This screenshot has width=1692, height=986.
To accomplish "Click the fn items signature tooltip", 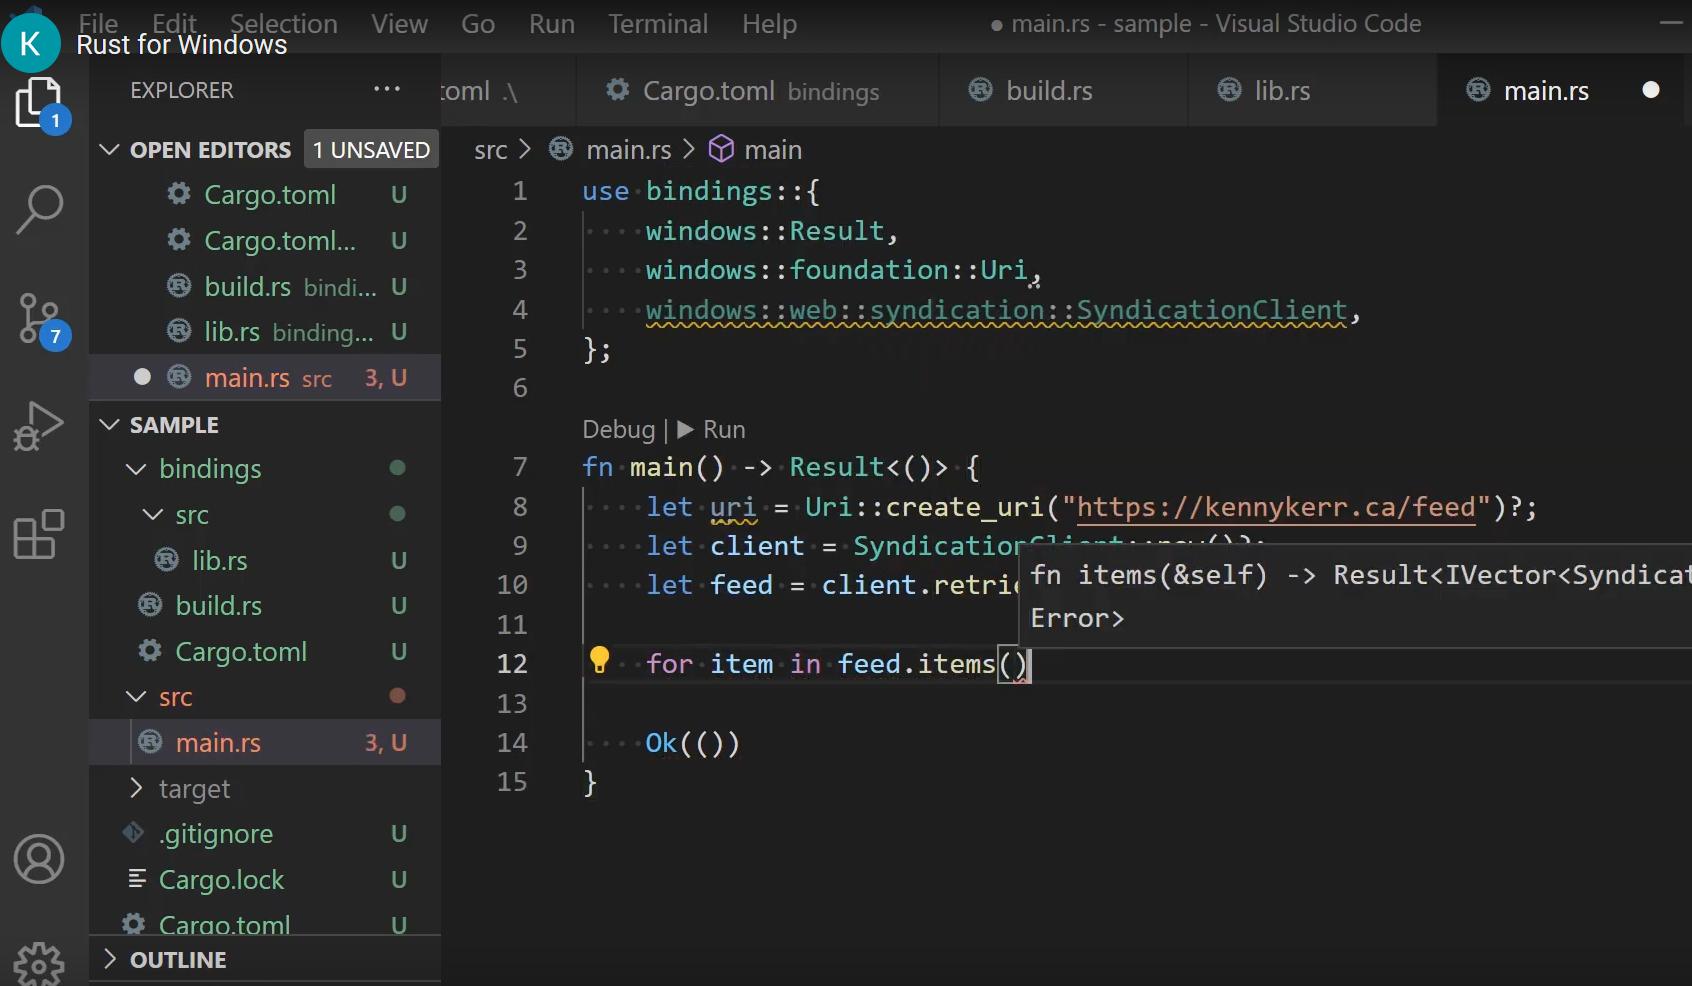I will 1356,596.
